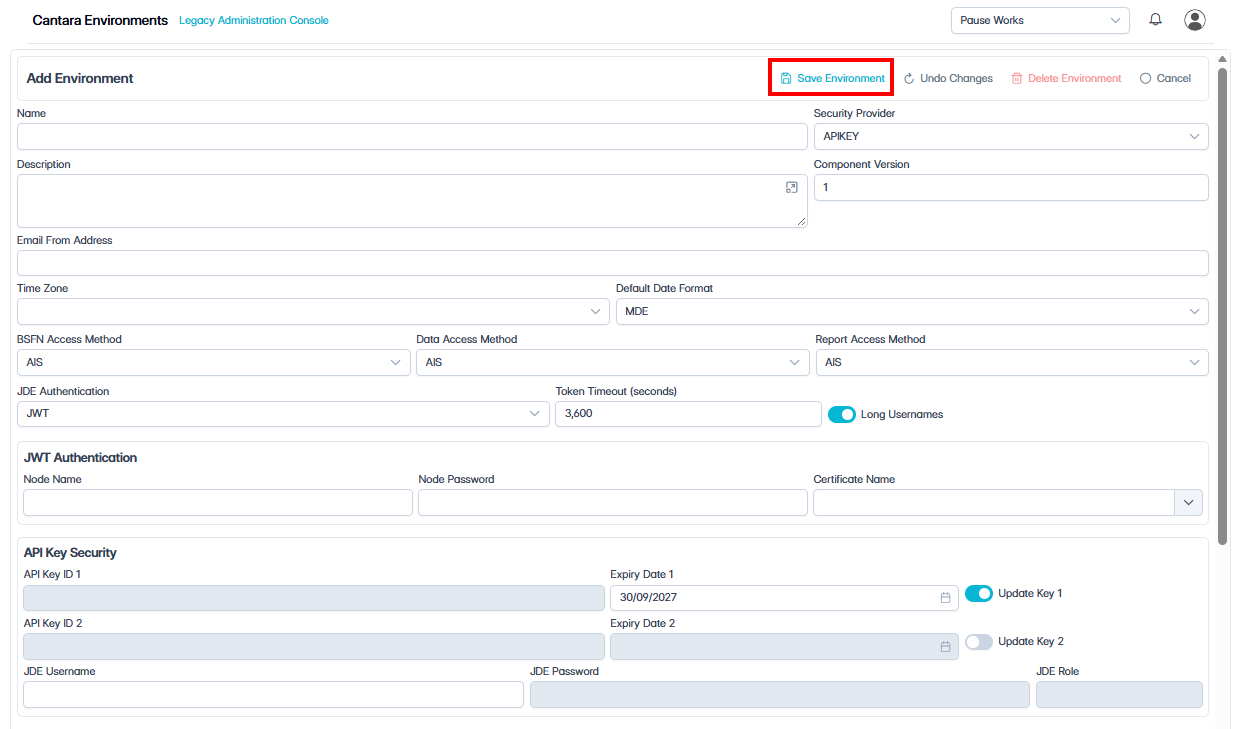Screen dimensions: 1233x729
Task: Cancel adding the environment
Action: [1165, 78]
